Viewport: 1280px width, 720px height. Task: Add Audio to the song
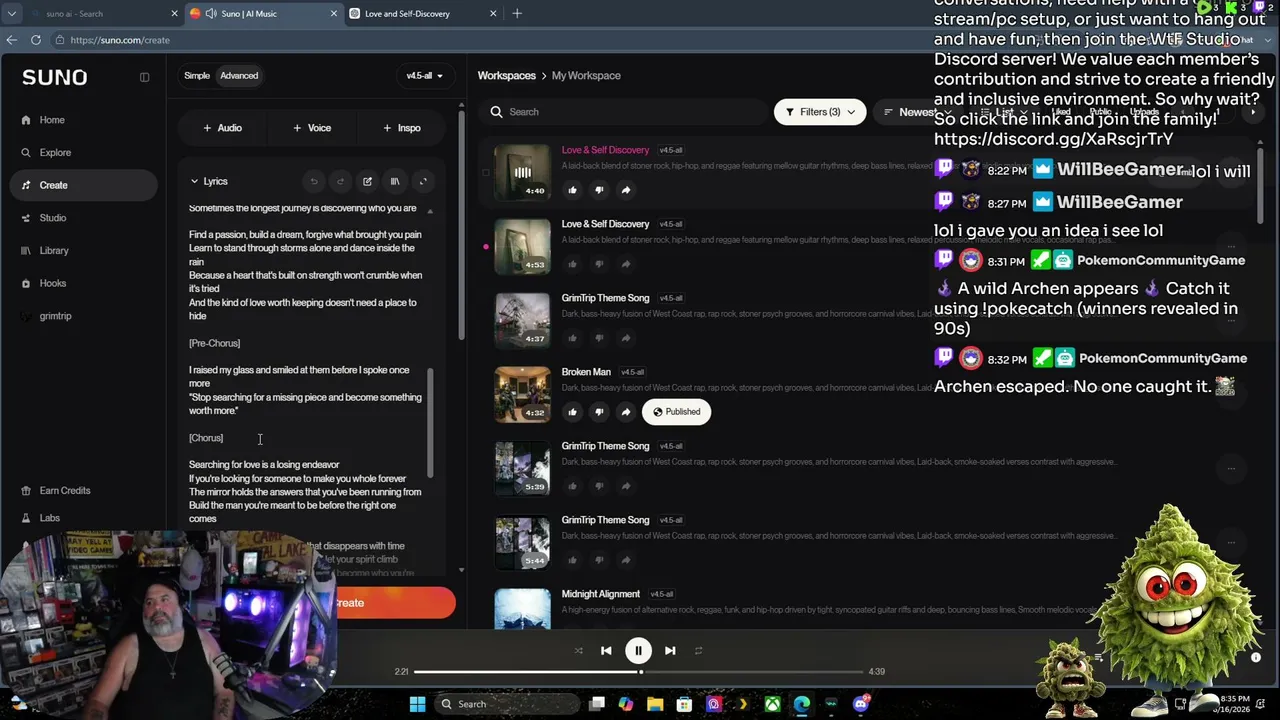click(222, 128)
